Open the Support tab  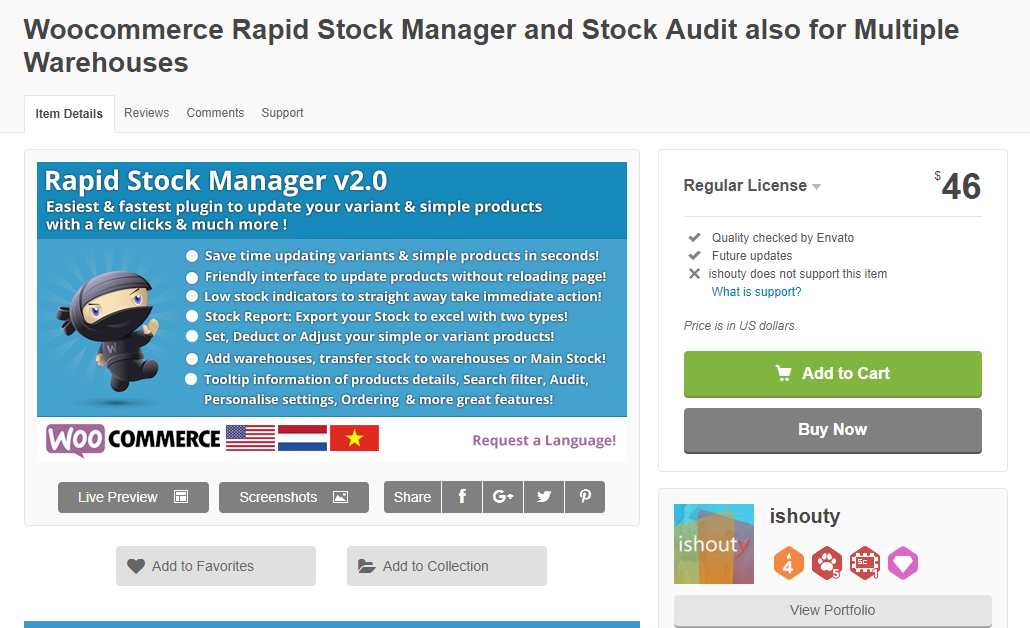click(x=282, y=113)
